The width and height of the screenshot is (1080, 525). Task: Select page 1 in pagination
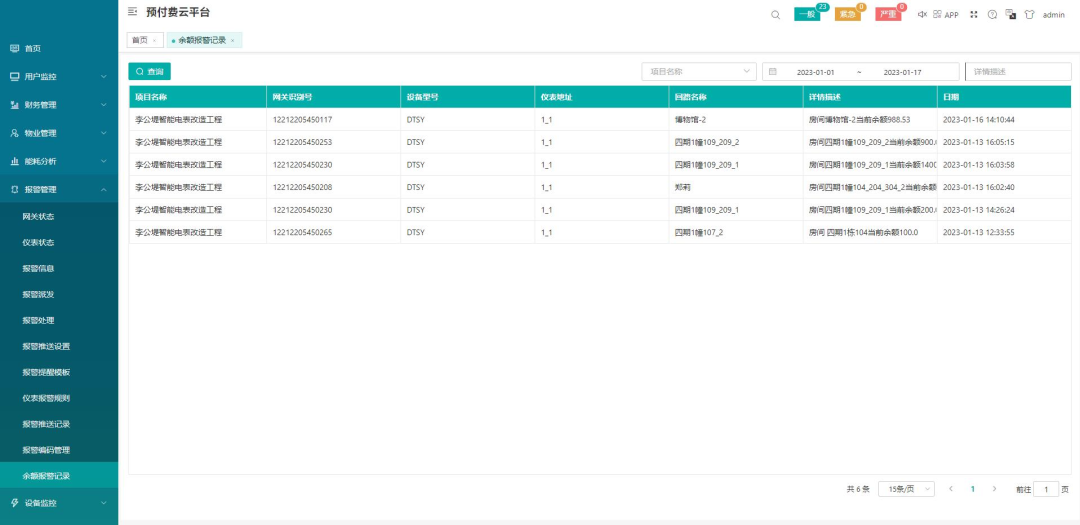point(973,489)
